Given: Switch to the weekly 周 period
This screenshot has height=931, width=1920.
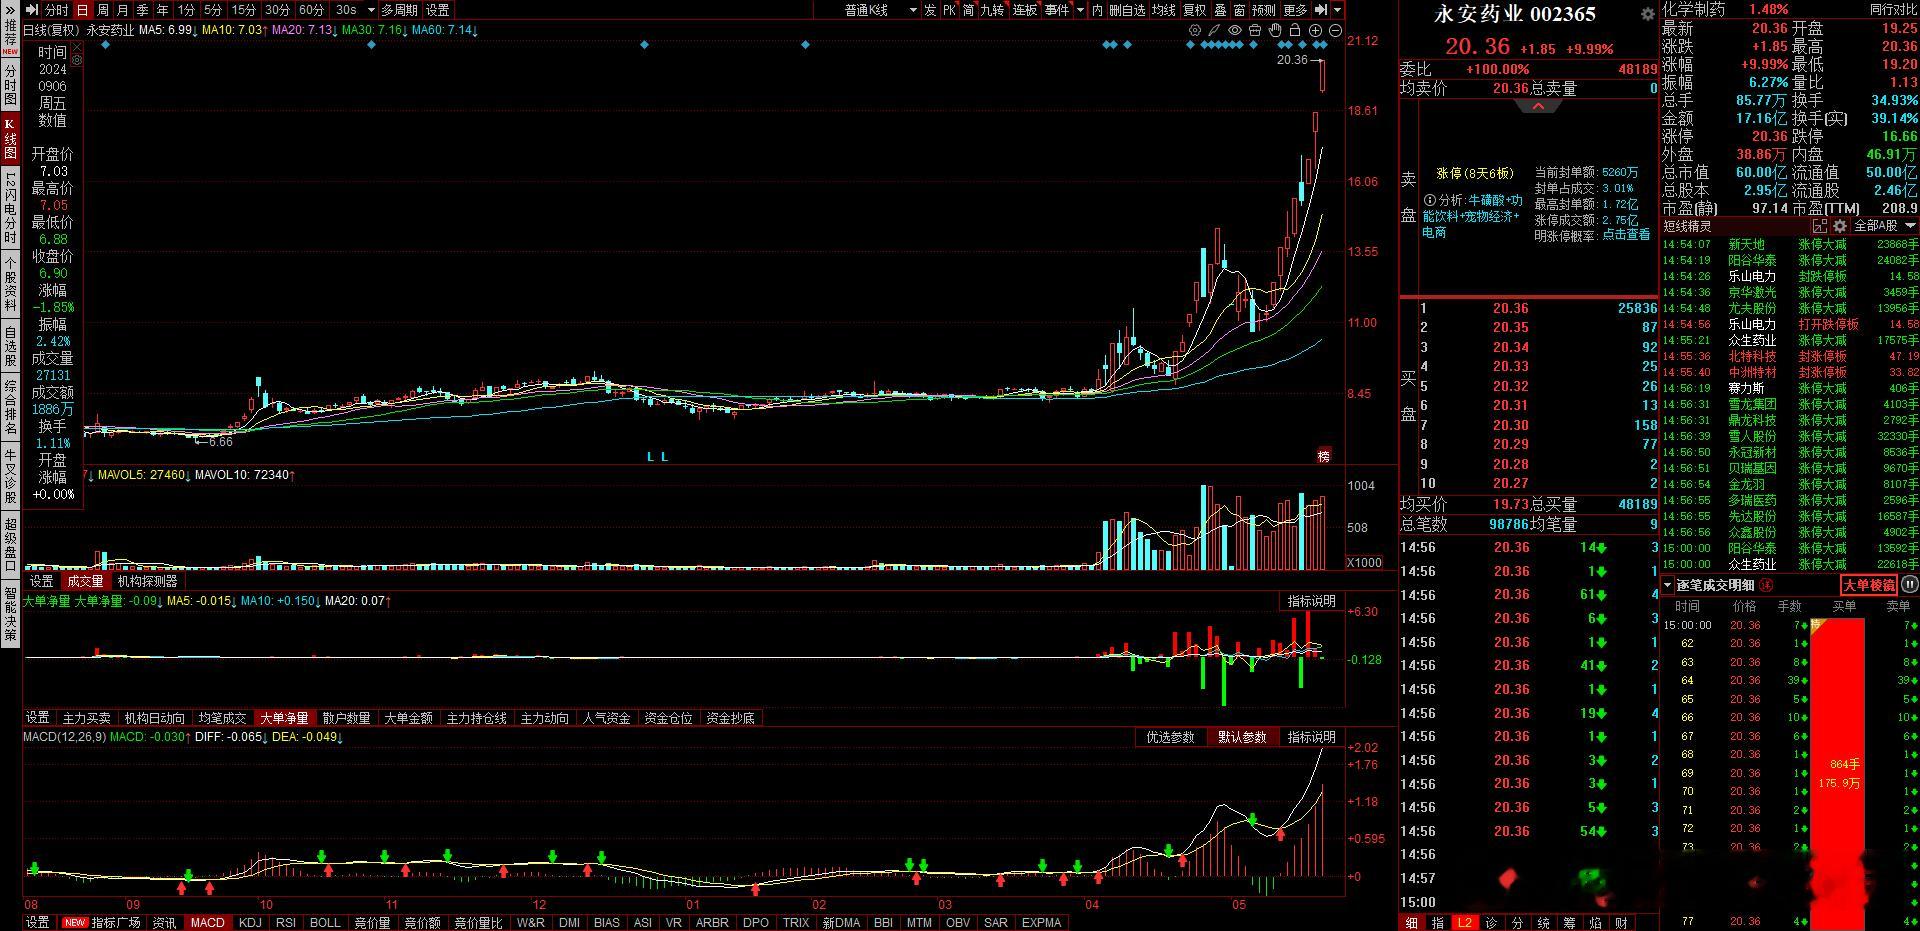Looking at the screenshot, I should click(x=103, y=10).
